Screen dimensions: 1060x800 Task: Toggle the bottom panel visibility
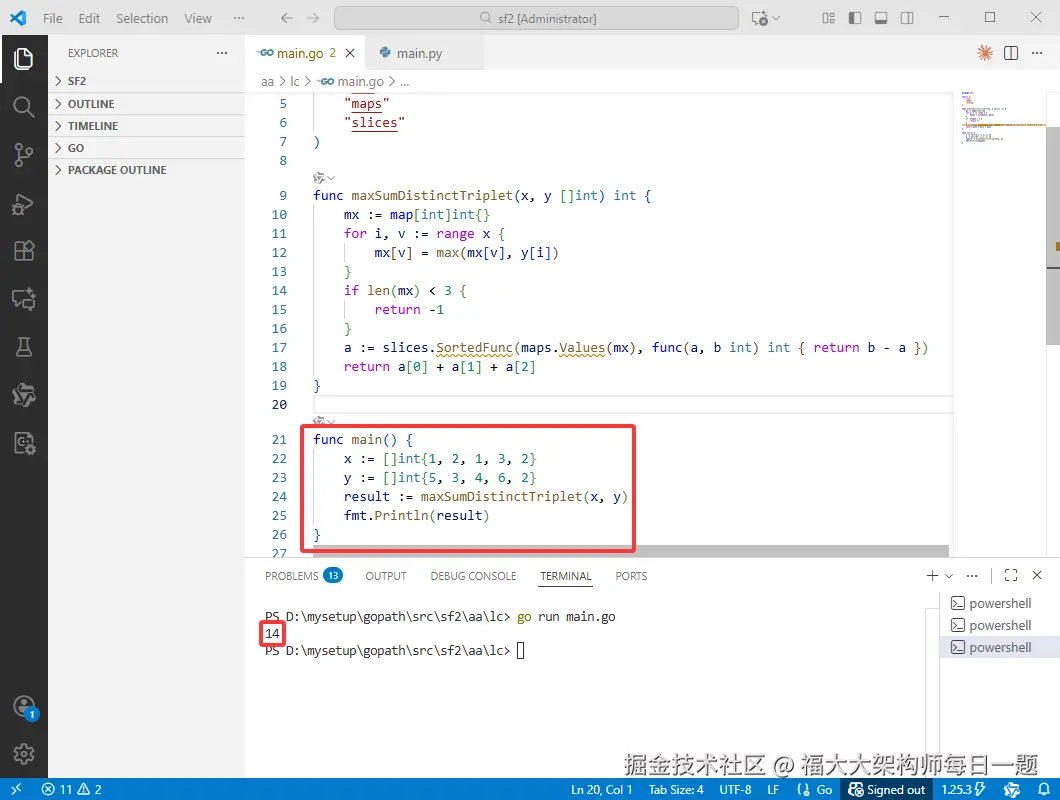(881, 18)
